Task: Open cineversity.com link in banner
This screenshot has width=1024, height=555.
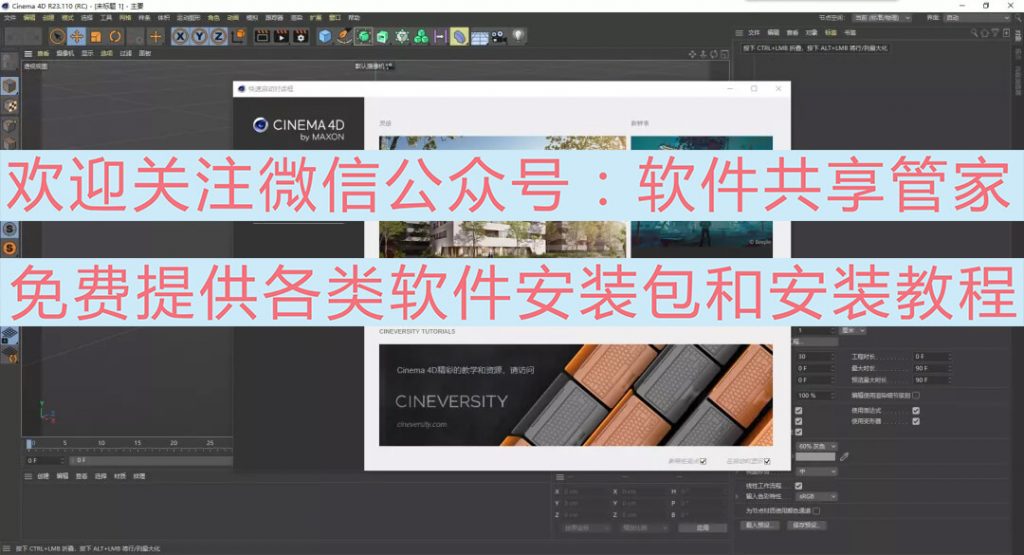Action: [x=422, y=424]
